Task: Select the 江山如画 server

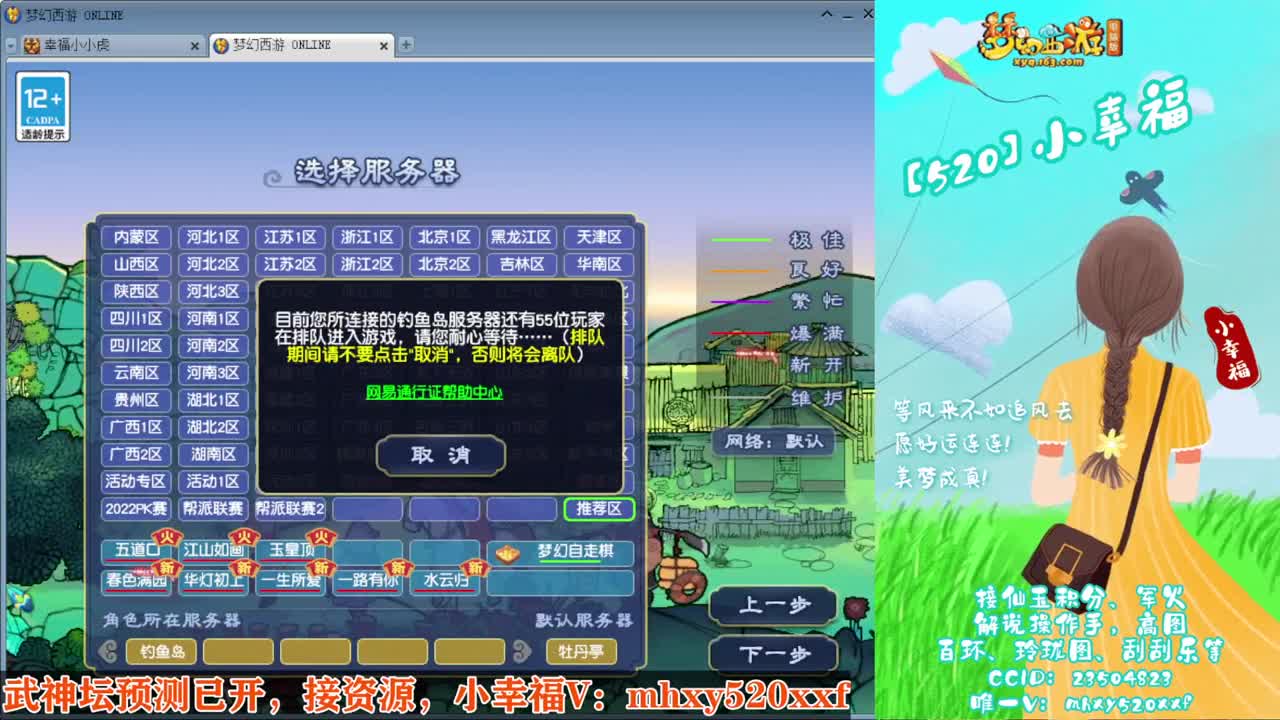Action: click(213, 551)
